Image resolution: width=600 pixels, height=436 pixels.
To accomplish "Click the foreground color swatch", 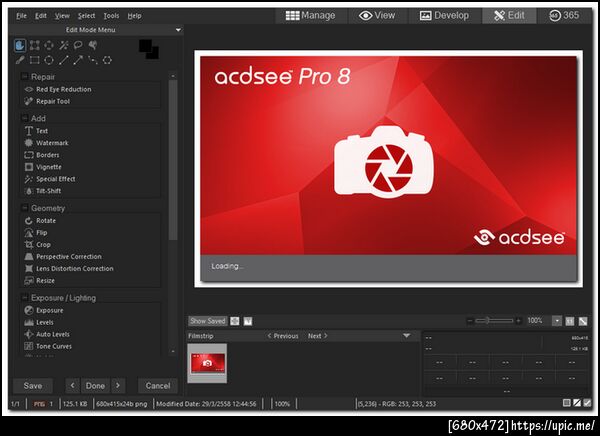I will pyautogui.click(x=145, y=44).
